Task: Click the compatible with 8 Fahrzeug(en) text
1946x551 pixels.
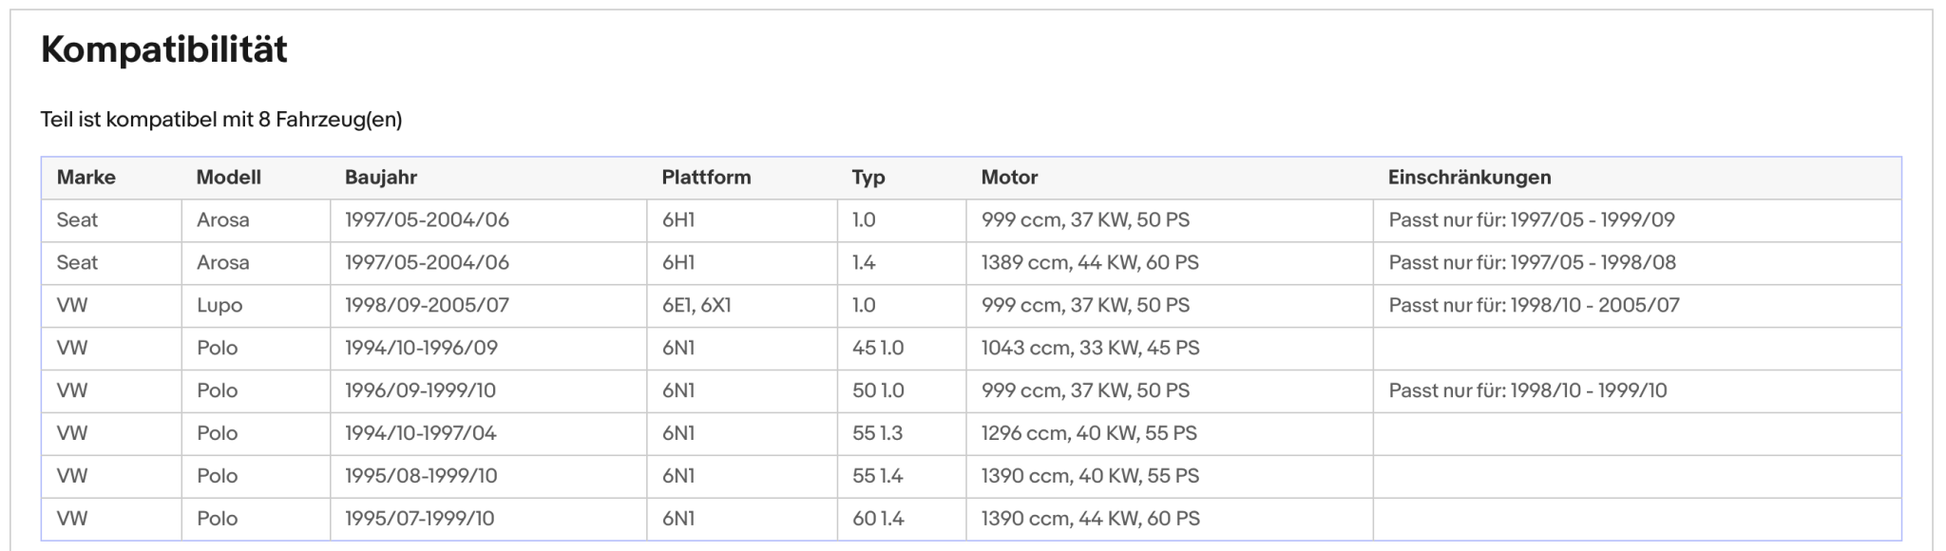Action: tap(221, 120)
